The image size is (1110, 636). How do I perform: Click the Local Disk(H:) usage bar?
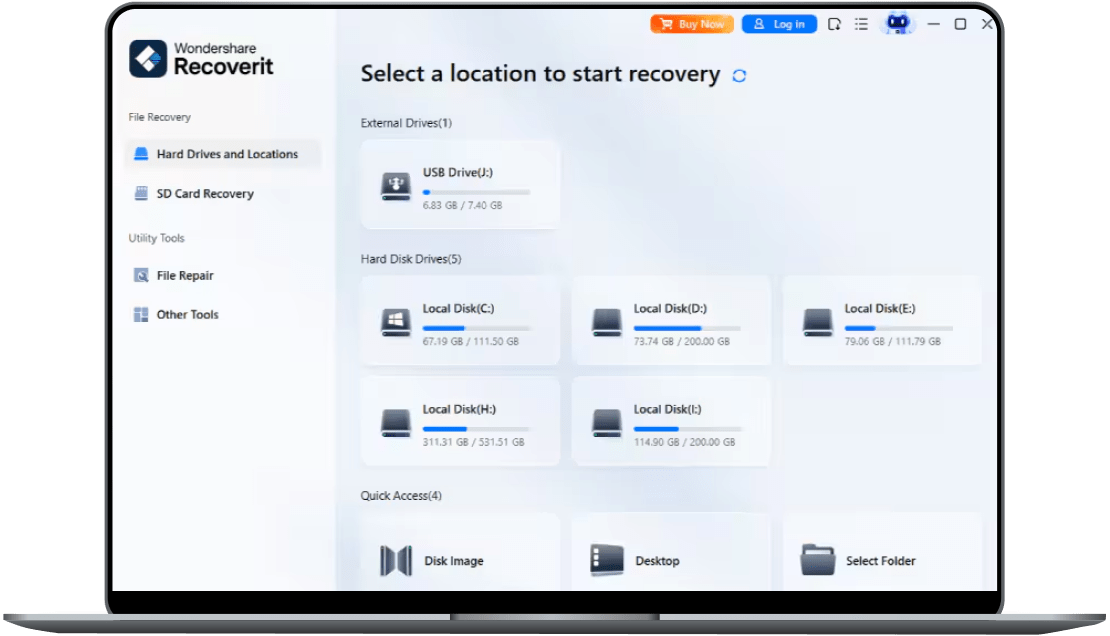coord(476,428)
